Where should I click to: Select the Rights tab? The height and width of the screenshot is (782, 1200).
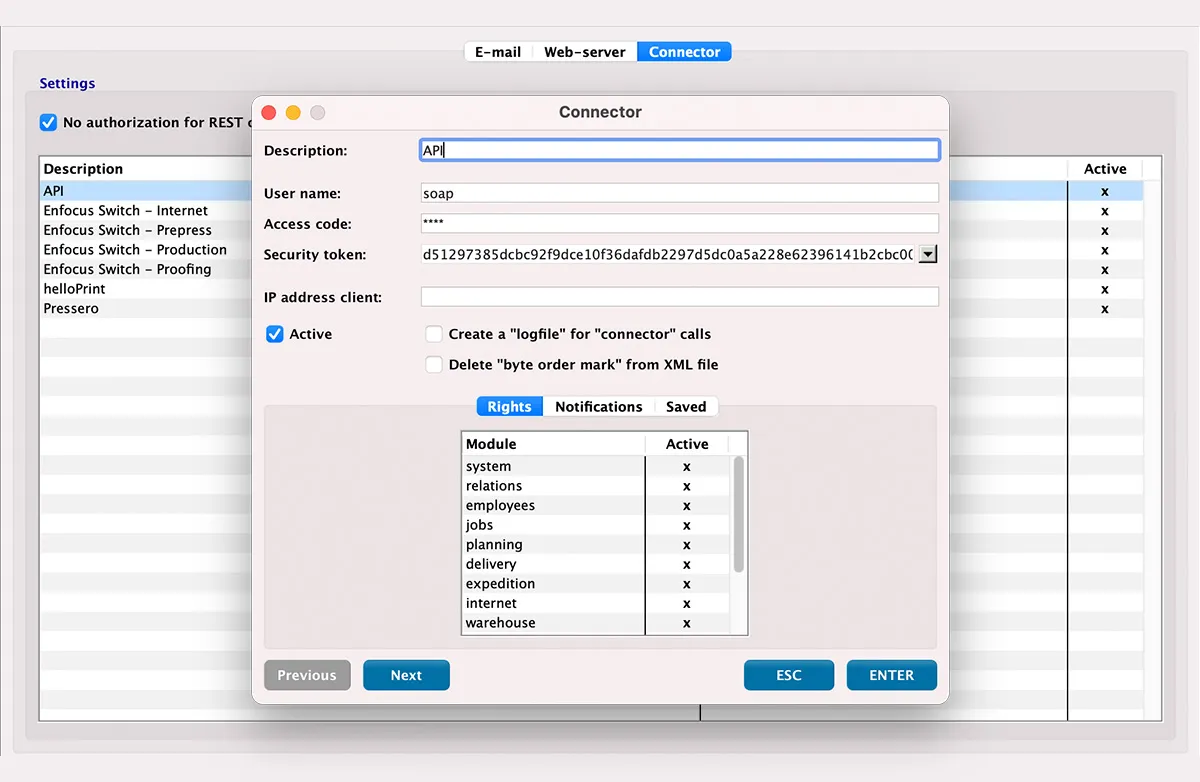pos(509,407)
